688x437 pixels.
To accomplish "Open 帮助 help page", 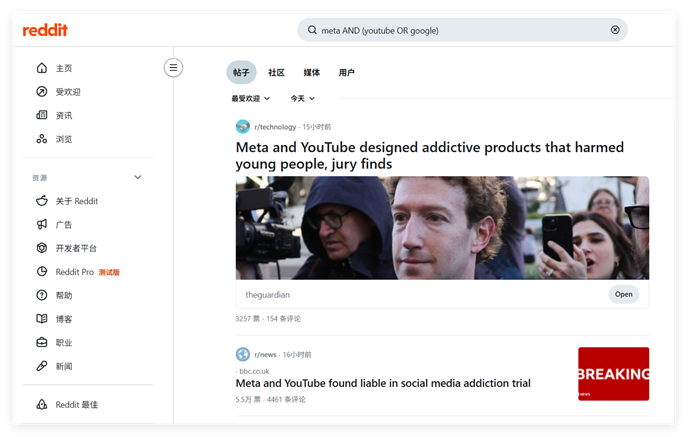I will coord(63,295).
